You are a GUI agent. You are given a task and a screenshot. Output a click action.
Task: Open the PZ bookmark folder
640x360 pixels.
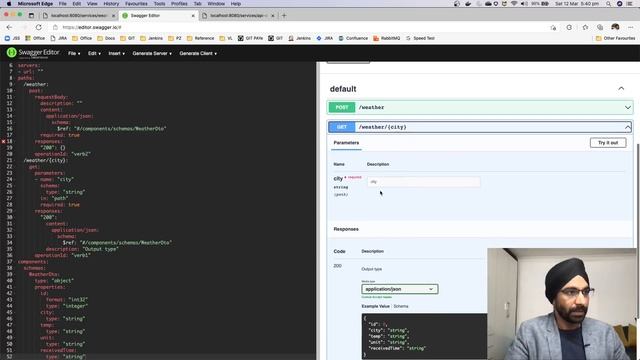(x=175, y=38)
